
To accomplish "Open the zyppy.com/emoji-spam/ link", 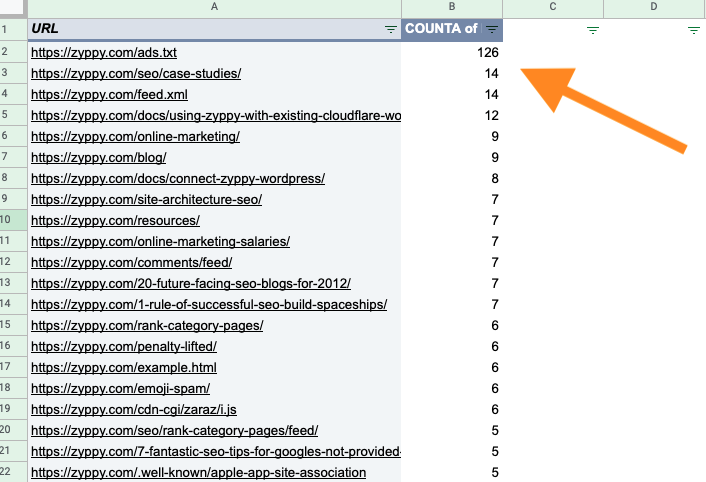I will point(120,389).
